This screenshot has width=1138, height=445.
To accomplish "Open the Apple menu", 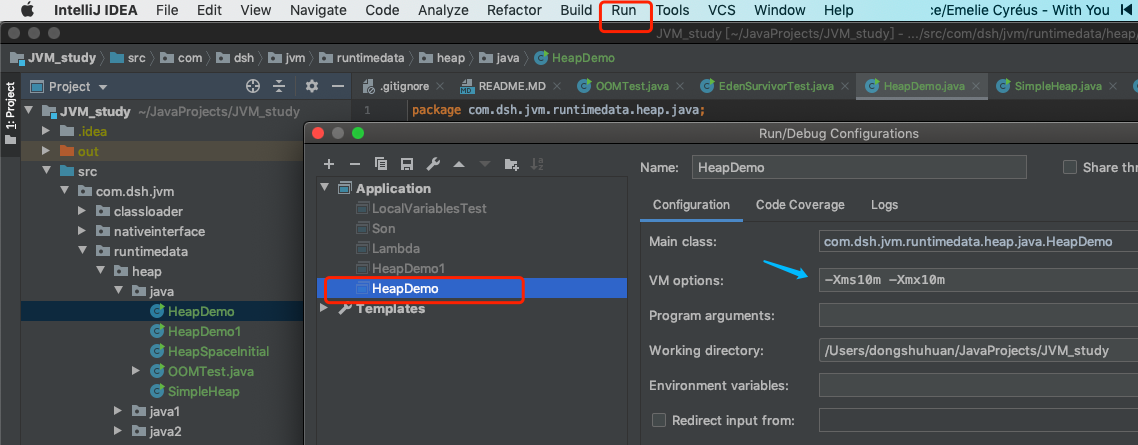I will [x=27, y=10].
